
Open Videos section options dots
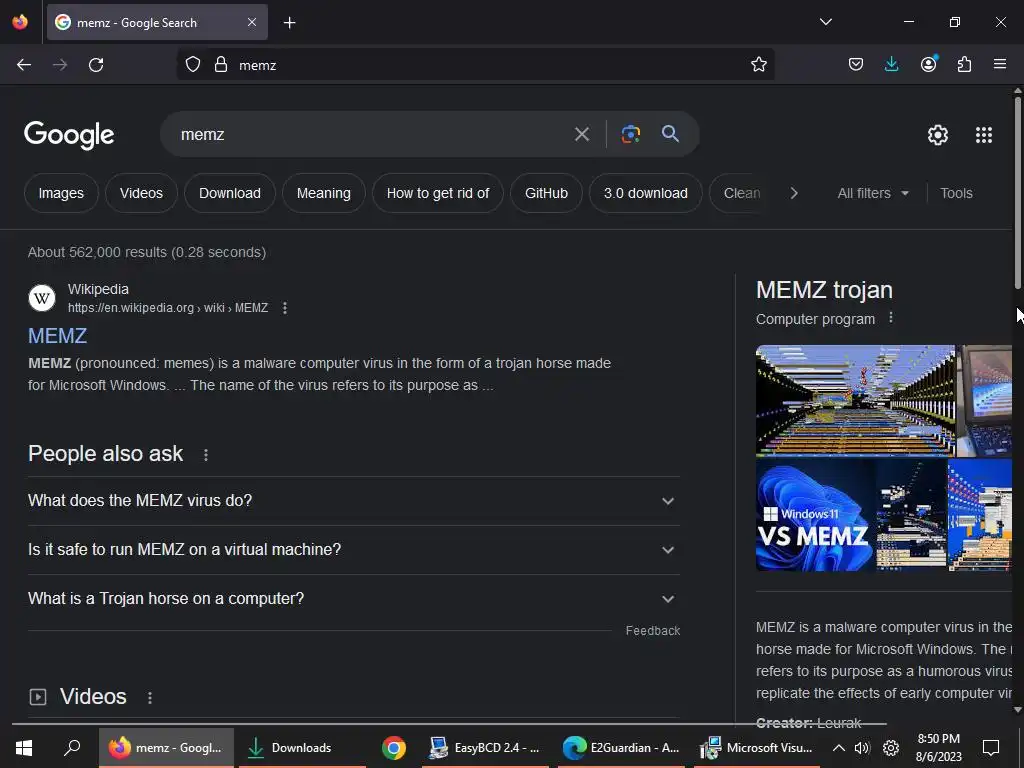[x=150, y=698]
